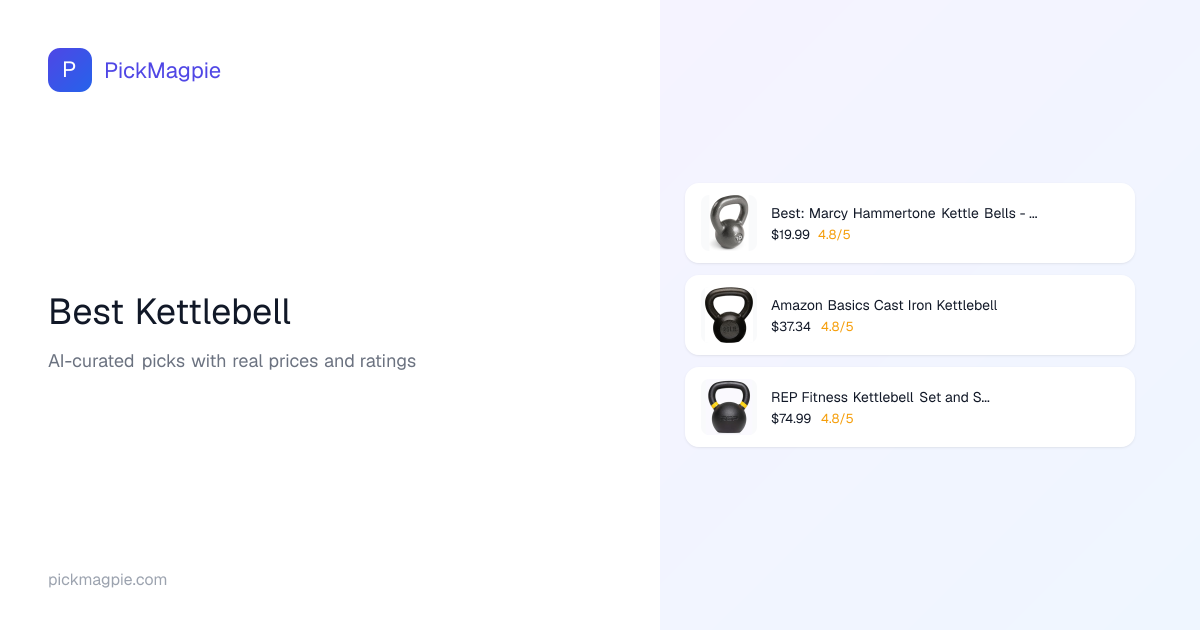Click the $37.34 price
The image size is (1200, 630).
[791, 327]
